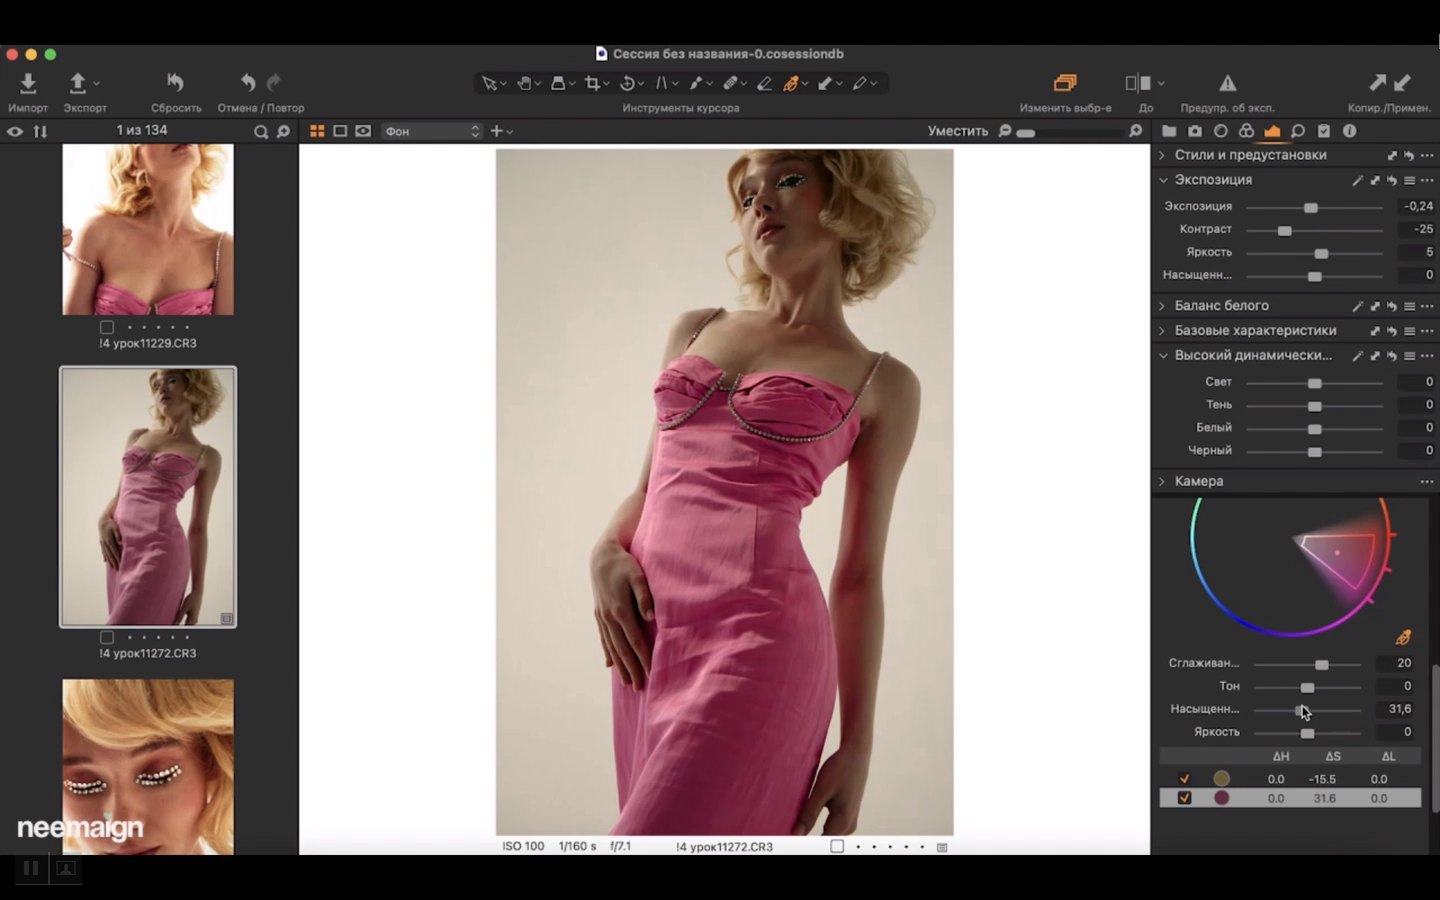Open the library folder tool tab
Image resolution: width=1440 pixels, height=900 pixels.
pos(1168,131)
